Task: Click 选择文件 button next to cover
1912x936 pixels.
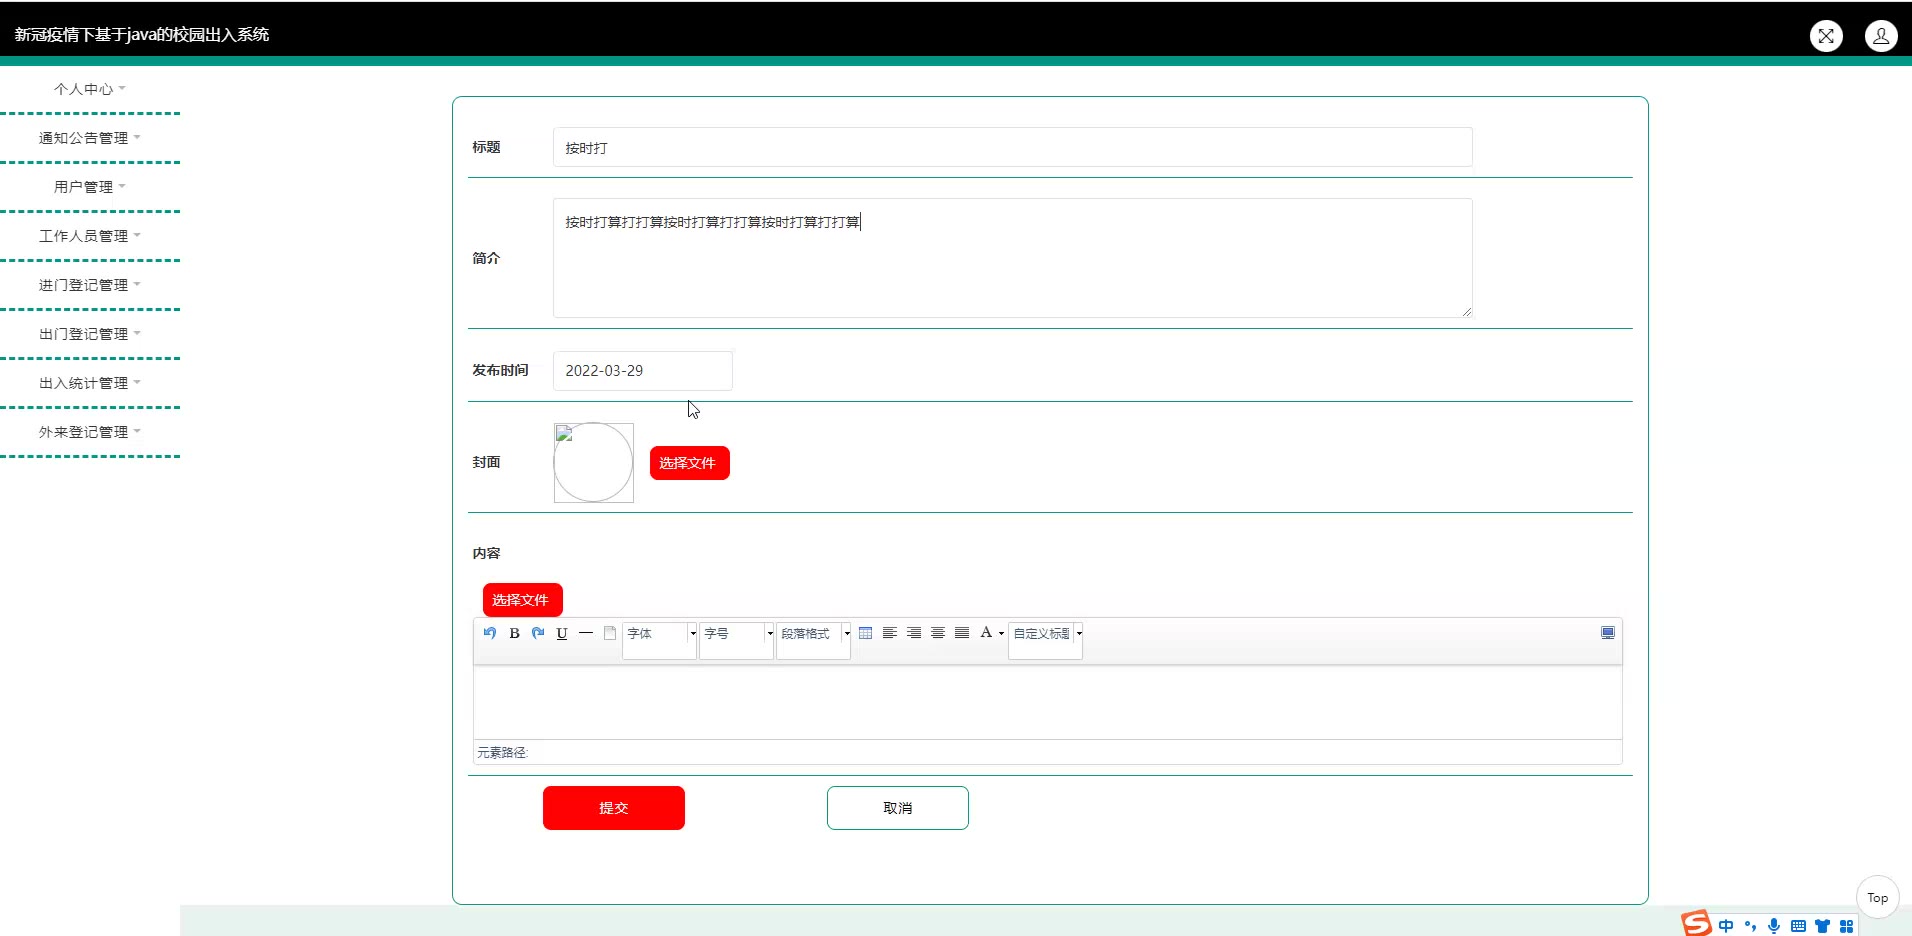Action: (690, 463)
